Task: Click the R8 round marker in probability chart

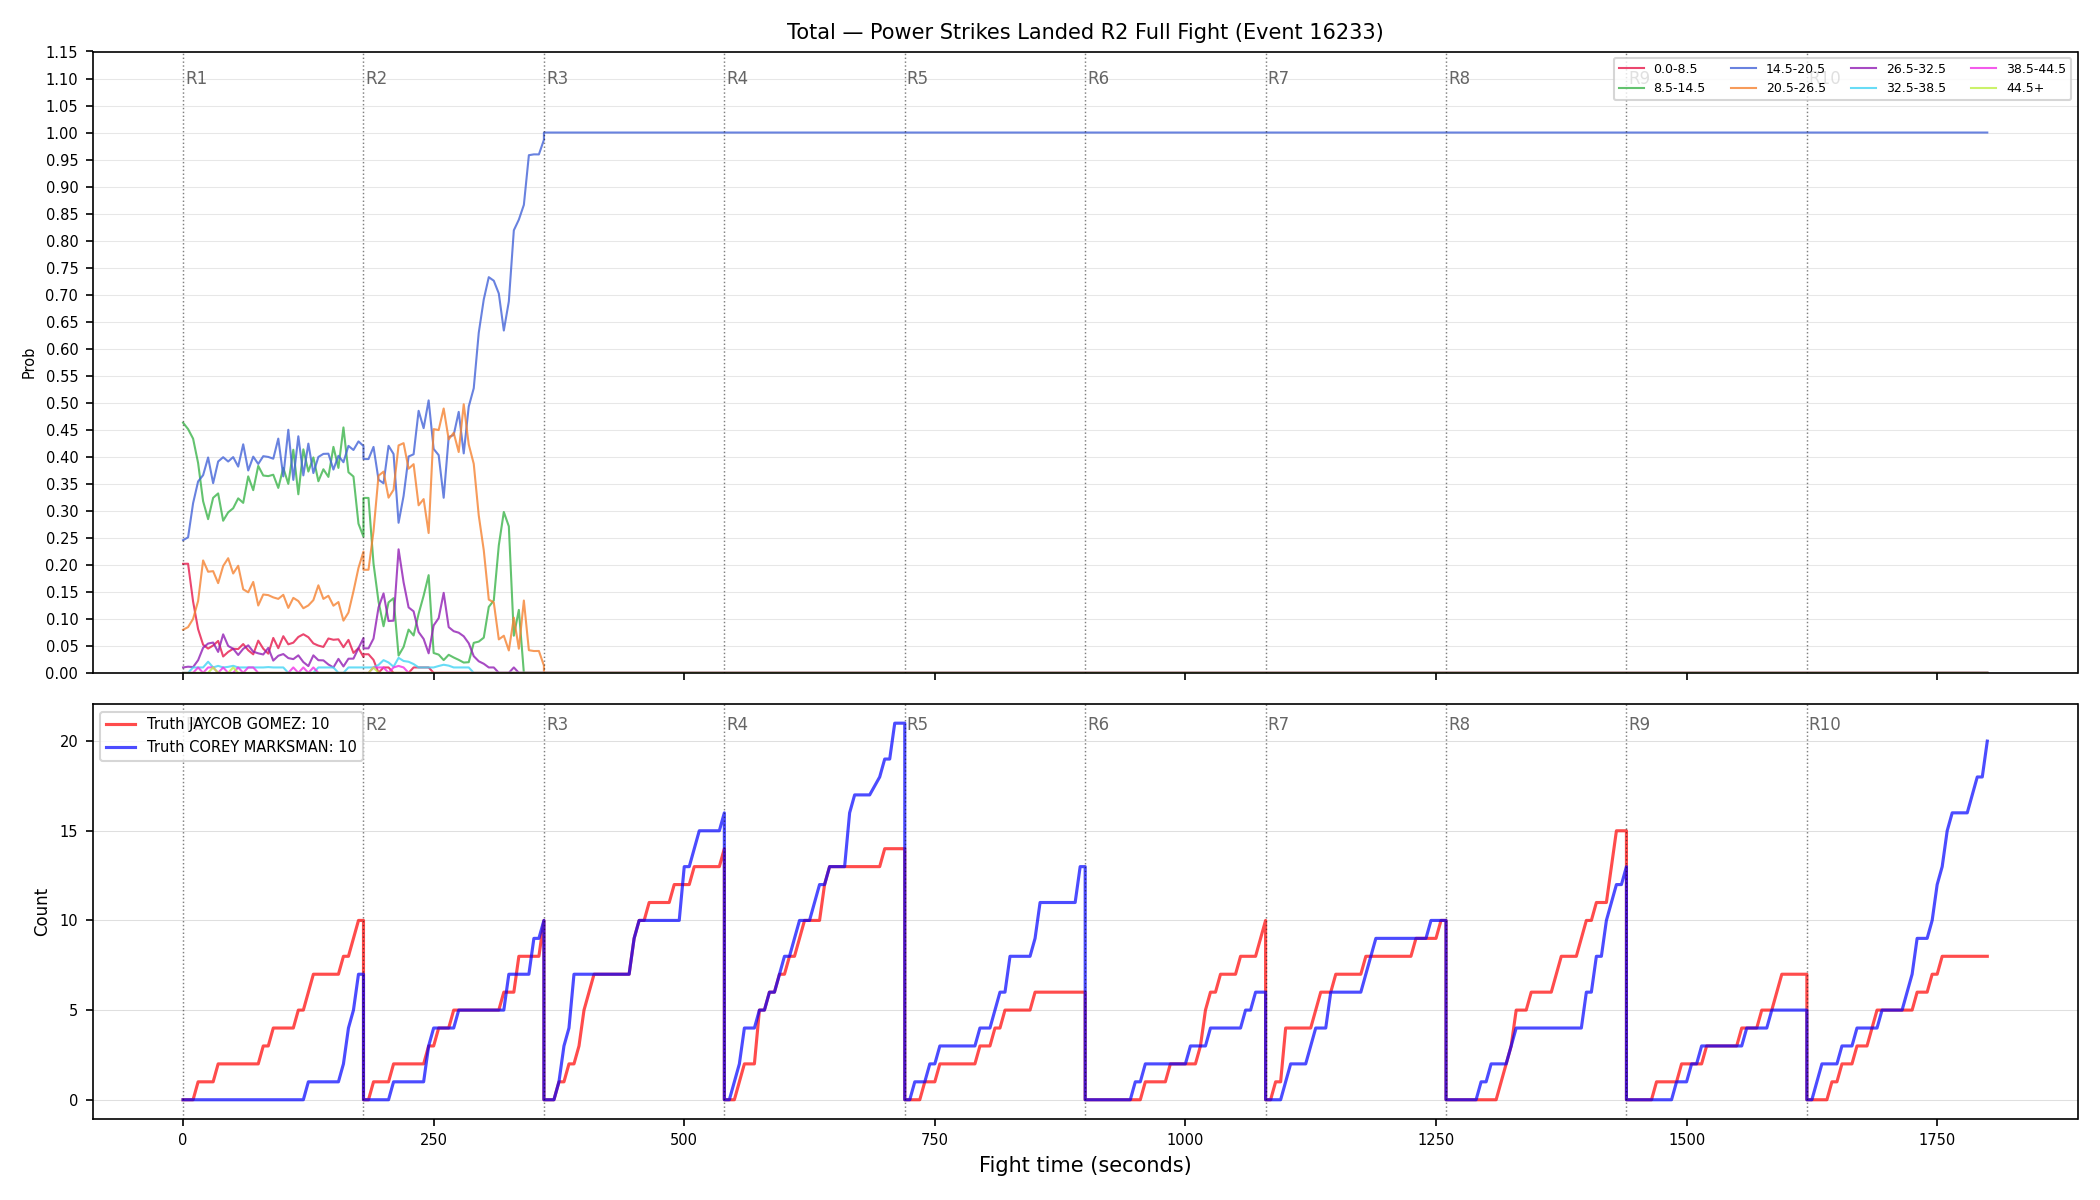Action: point(1459,78)
